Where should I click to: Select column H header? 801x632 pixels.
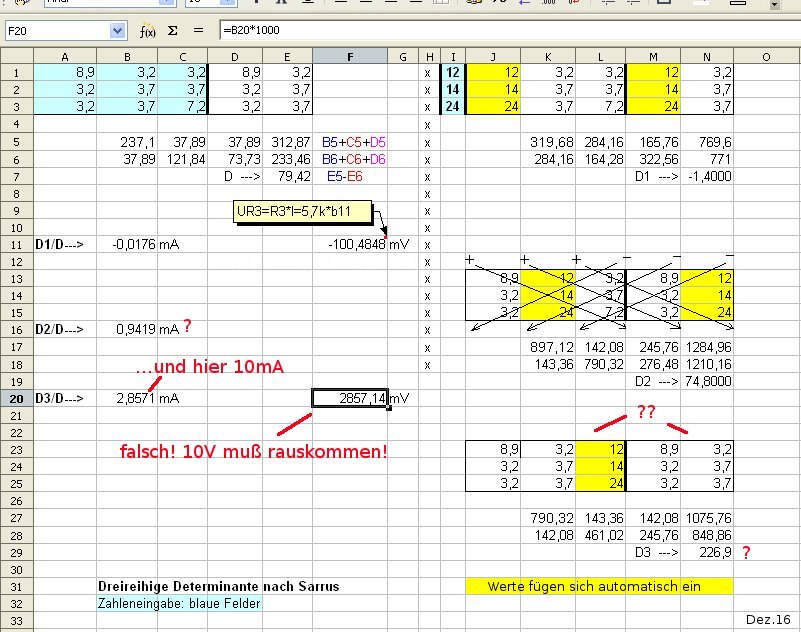tap(429, 56)
